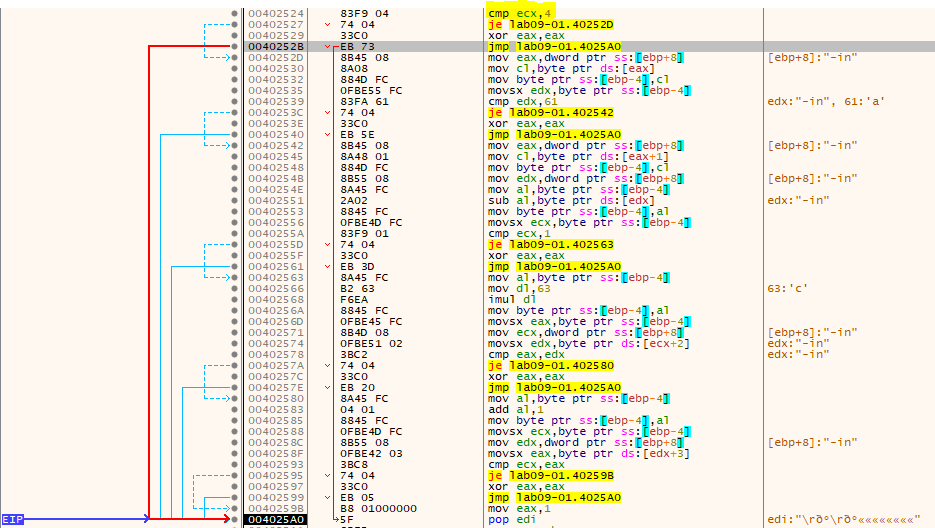Click jump-direction arrow beside bytes 74 04 at 00402527
Image resolution: width=935 pixels, height=528 pixels.
pyautogui.click(x=327, y=24)
